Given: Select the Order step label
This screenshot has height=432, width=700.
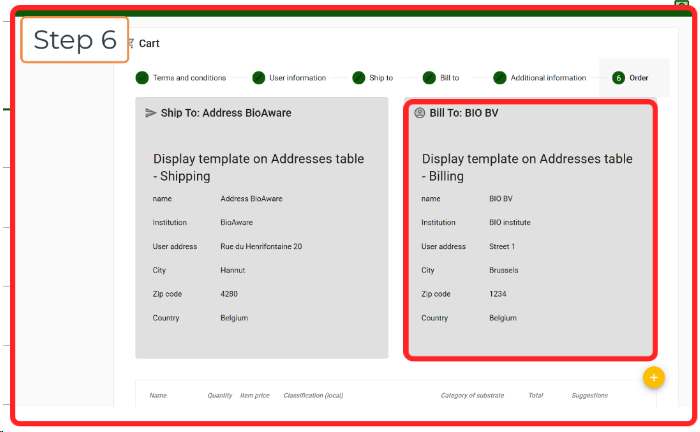Looking at the screenshot, I should tap(639, 78).
